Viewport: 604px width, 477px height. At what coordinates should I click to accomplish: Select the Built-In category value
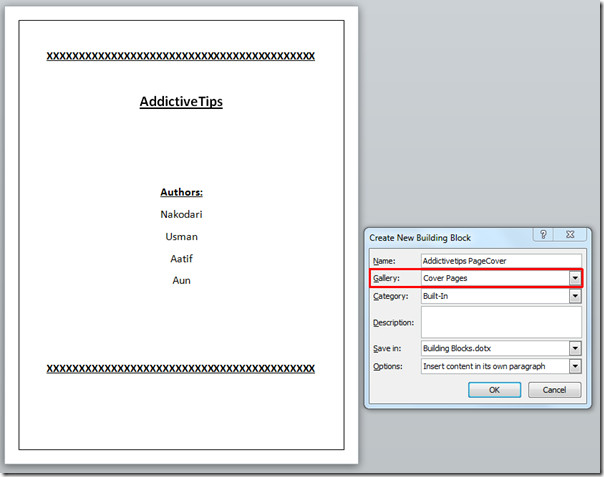tap(435, 296)
